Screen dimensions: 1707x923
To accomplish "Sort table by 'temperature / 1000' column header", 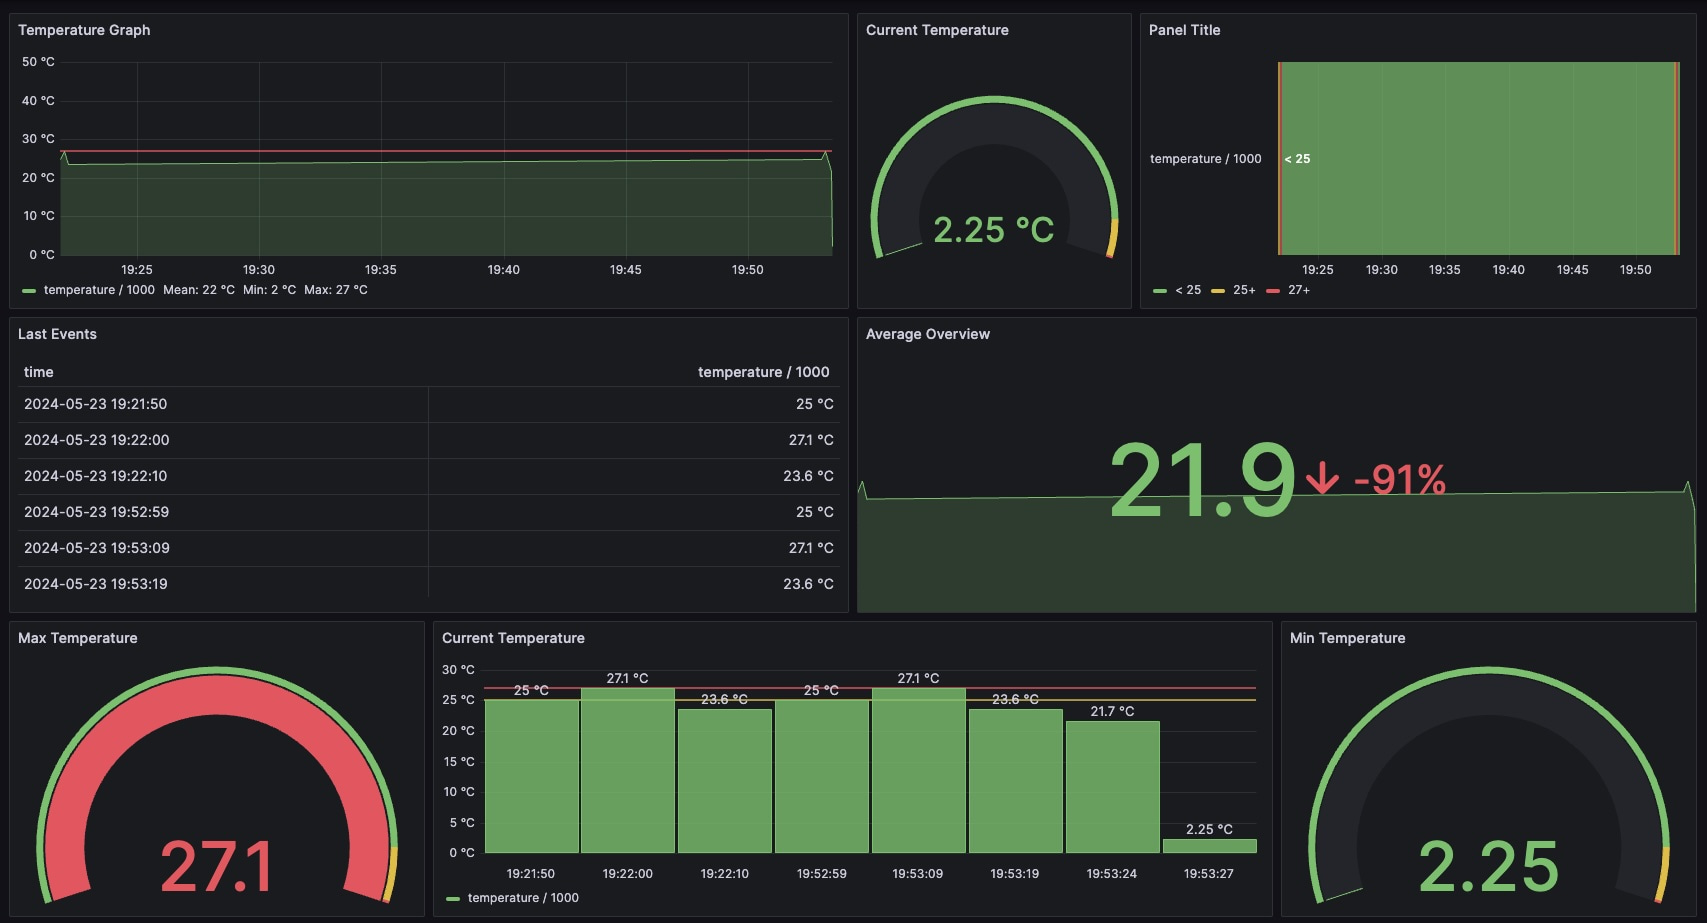I will 764,372.
